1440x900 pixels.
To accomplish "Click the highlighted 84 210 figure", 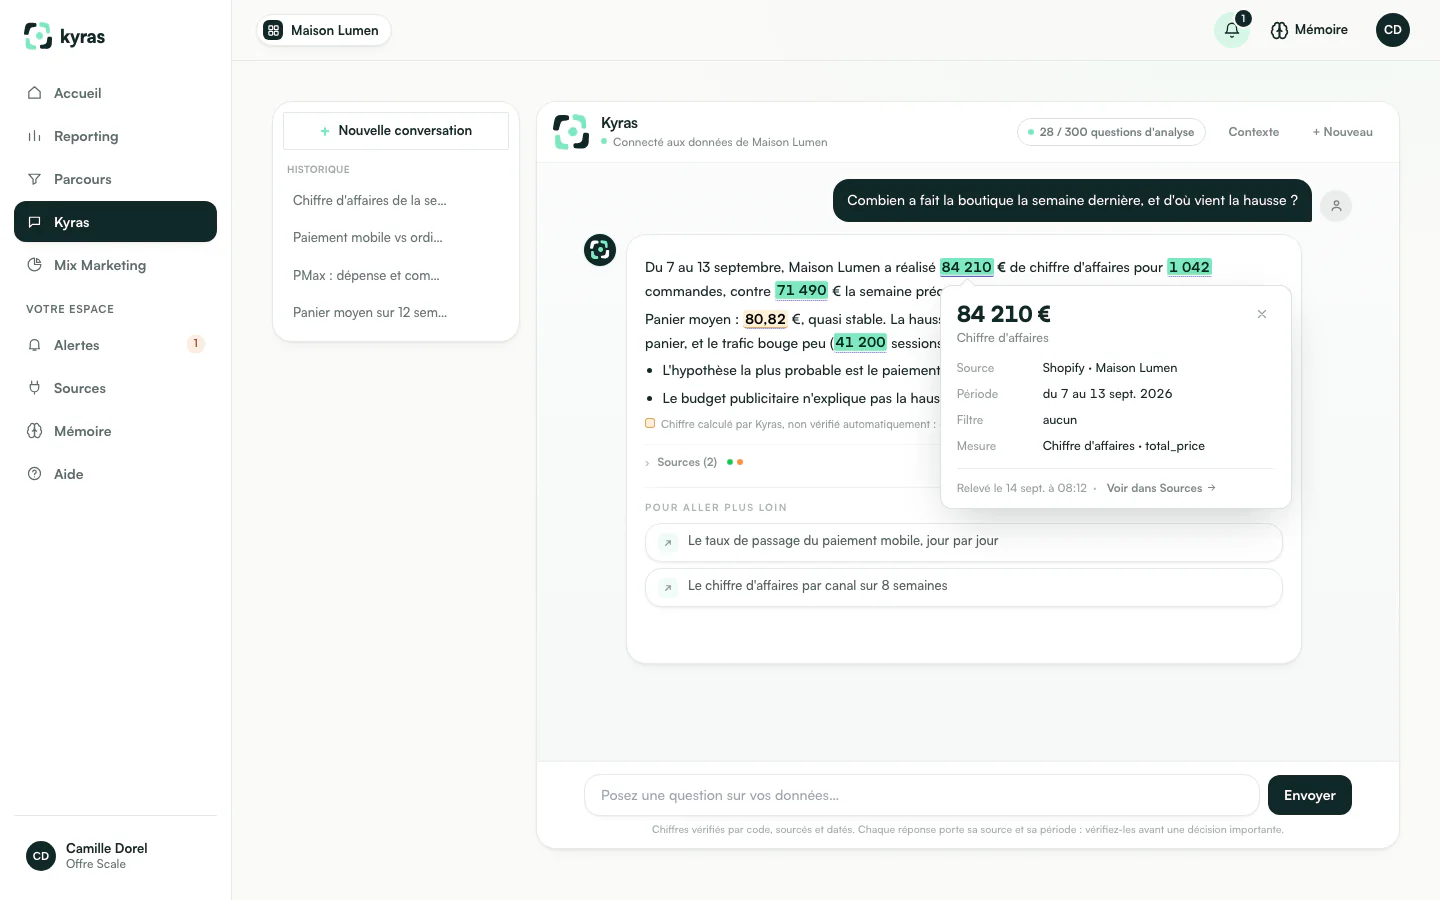I will [x=966, y=267].
